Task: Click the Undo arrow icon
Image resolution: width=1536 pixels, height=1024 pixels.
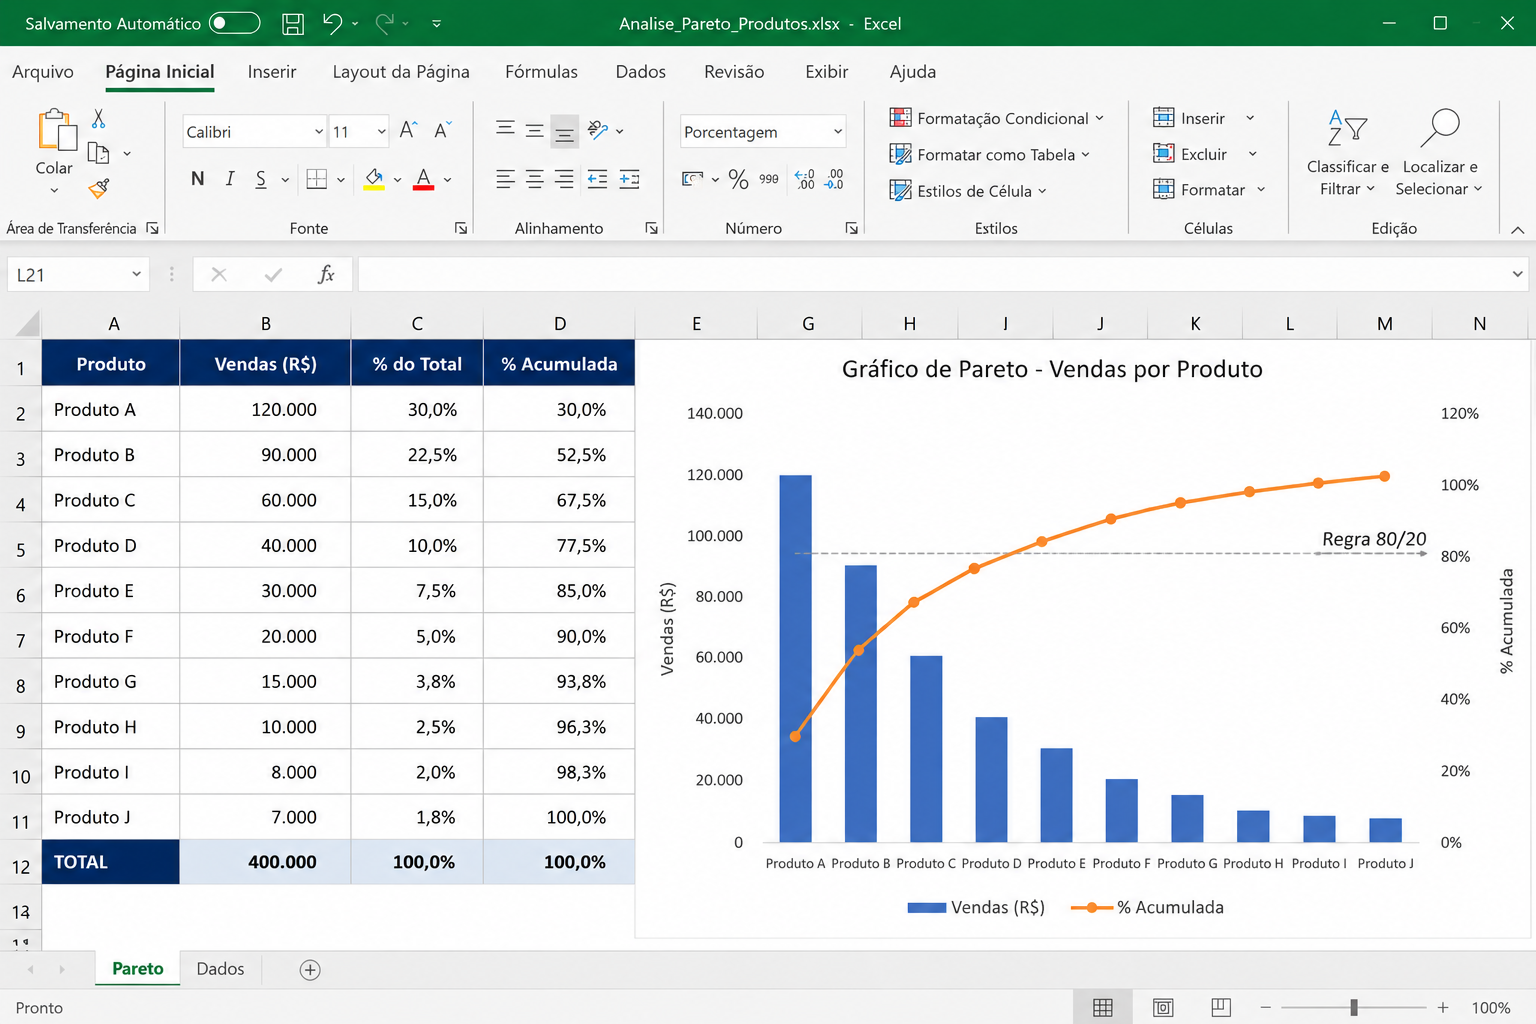Action: (x=333, y=23)
